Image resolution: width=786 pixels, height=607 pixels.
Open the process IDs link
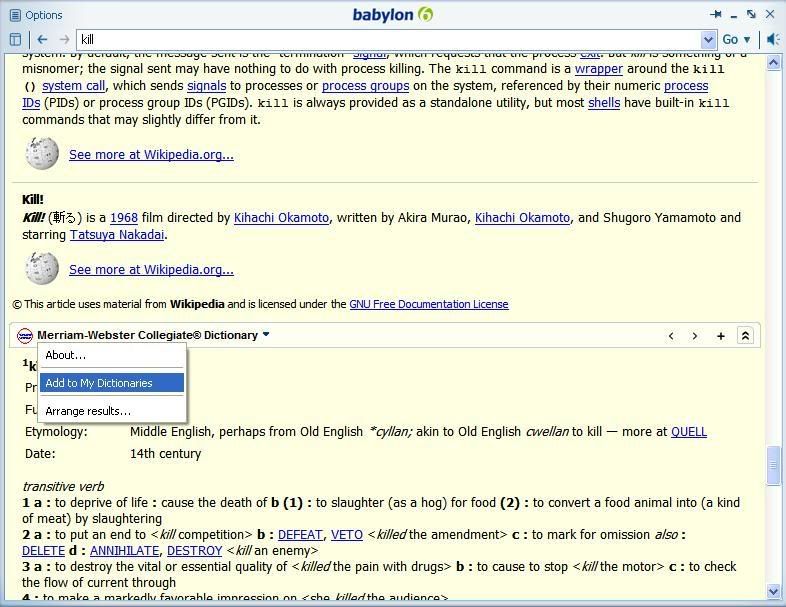coord(686,86)
